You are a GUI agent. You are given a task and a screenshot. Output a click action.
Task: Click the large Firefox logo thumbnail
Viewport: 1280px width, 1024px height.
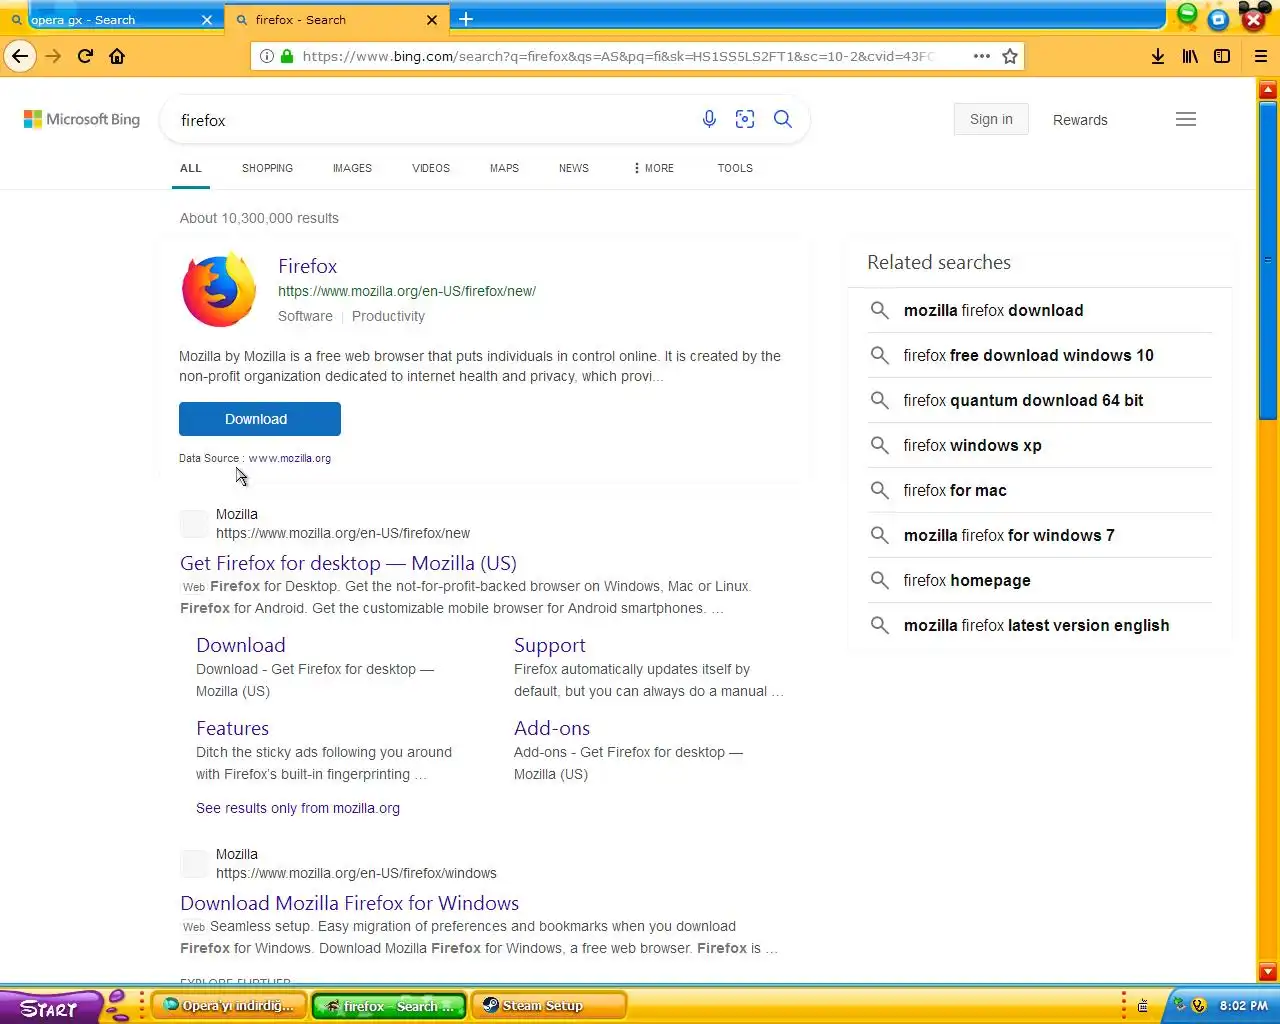[x=219, y=290]
